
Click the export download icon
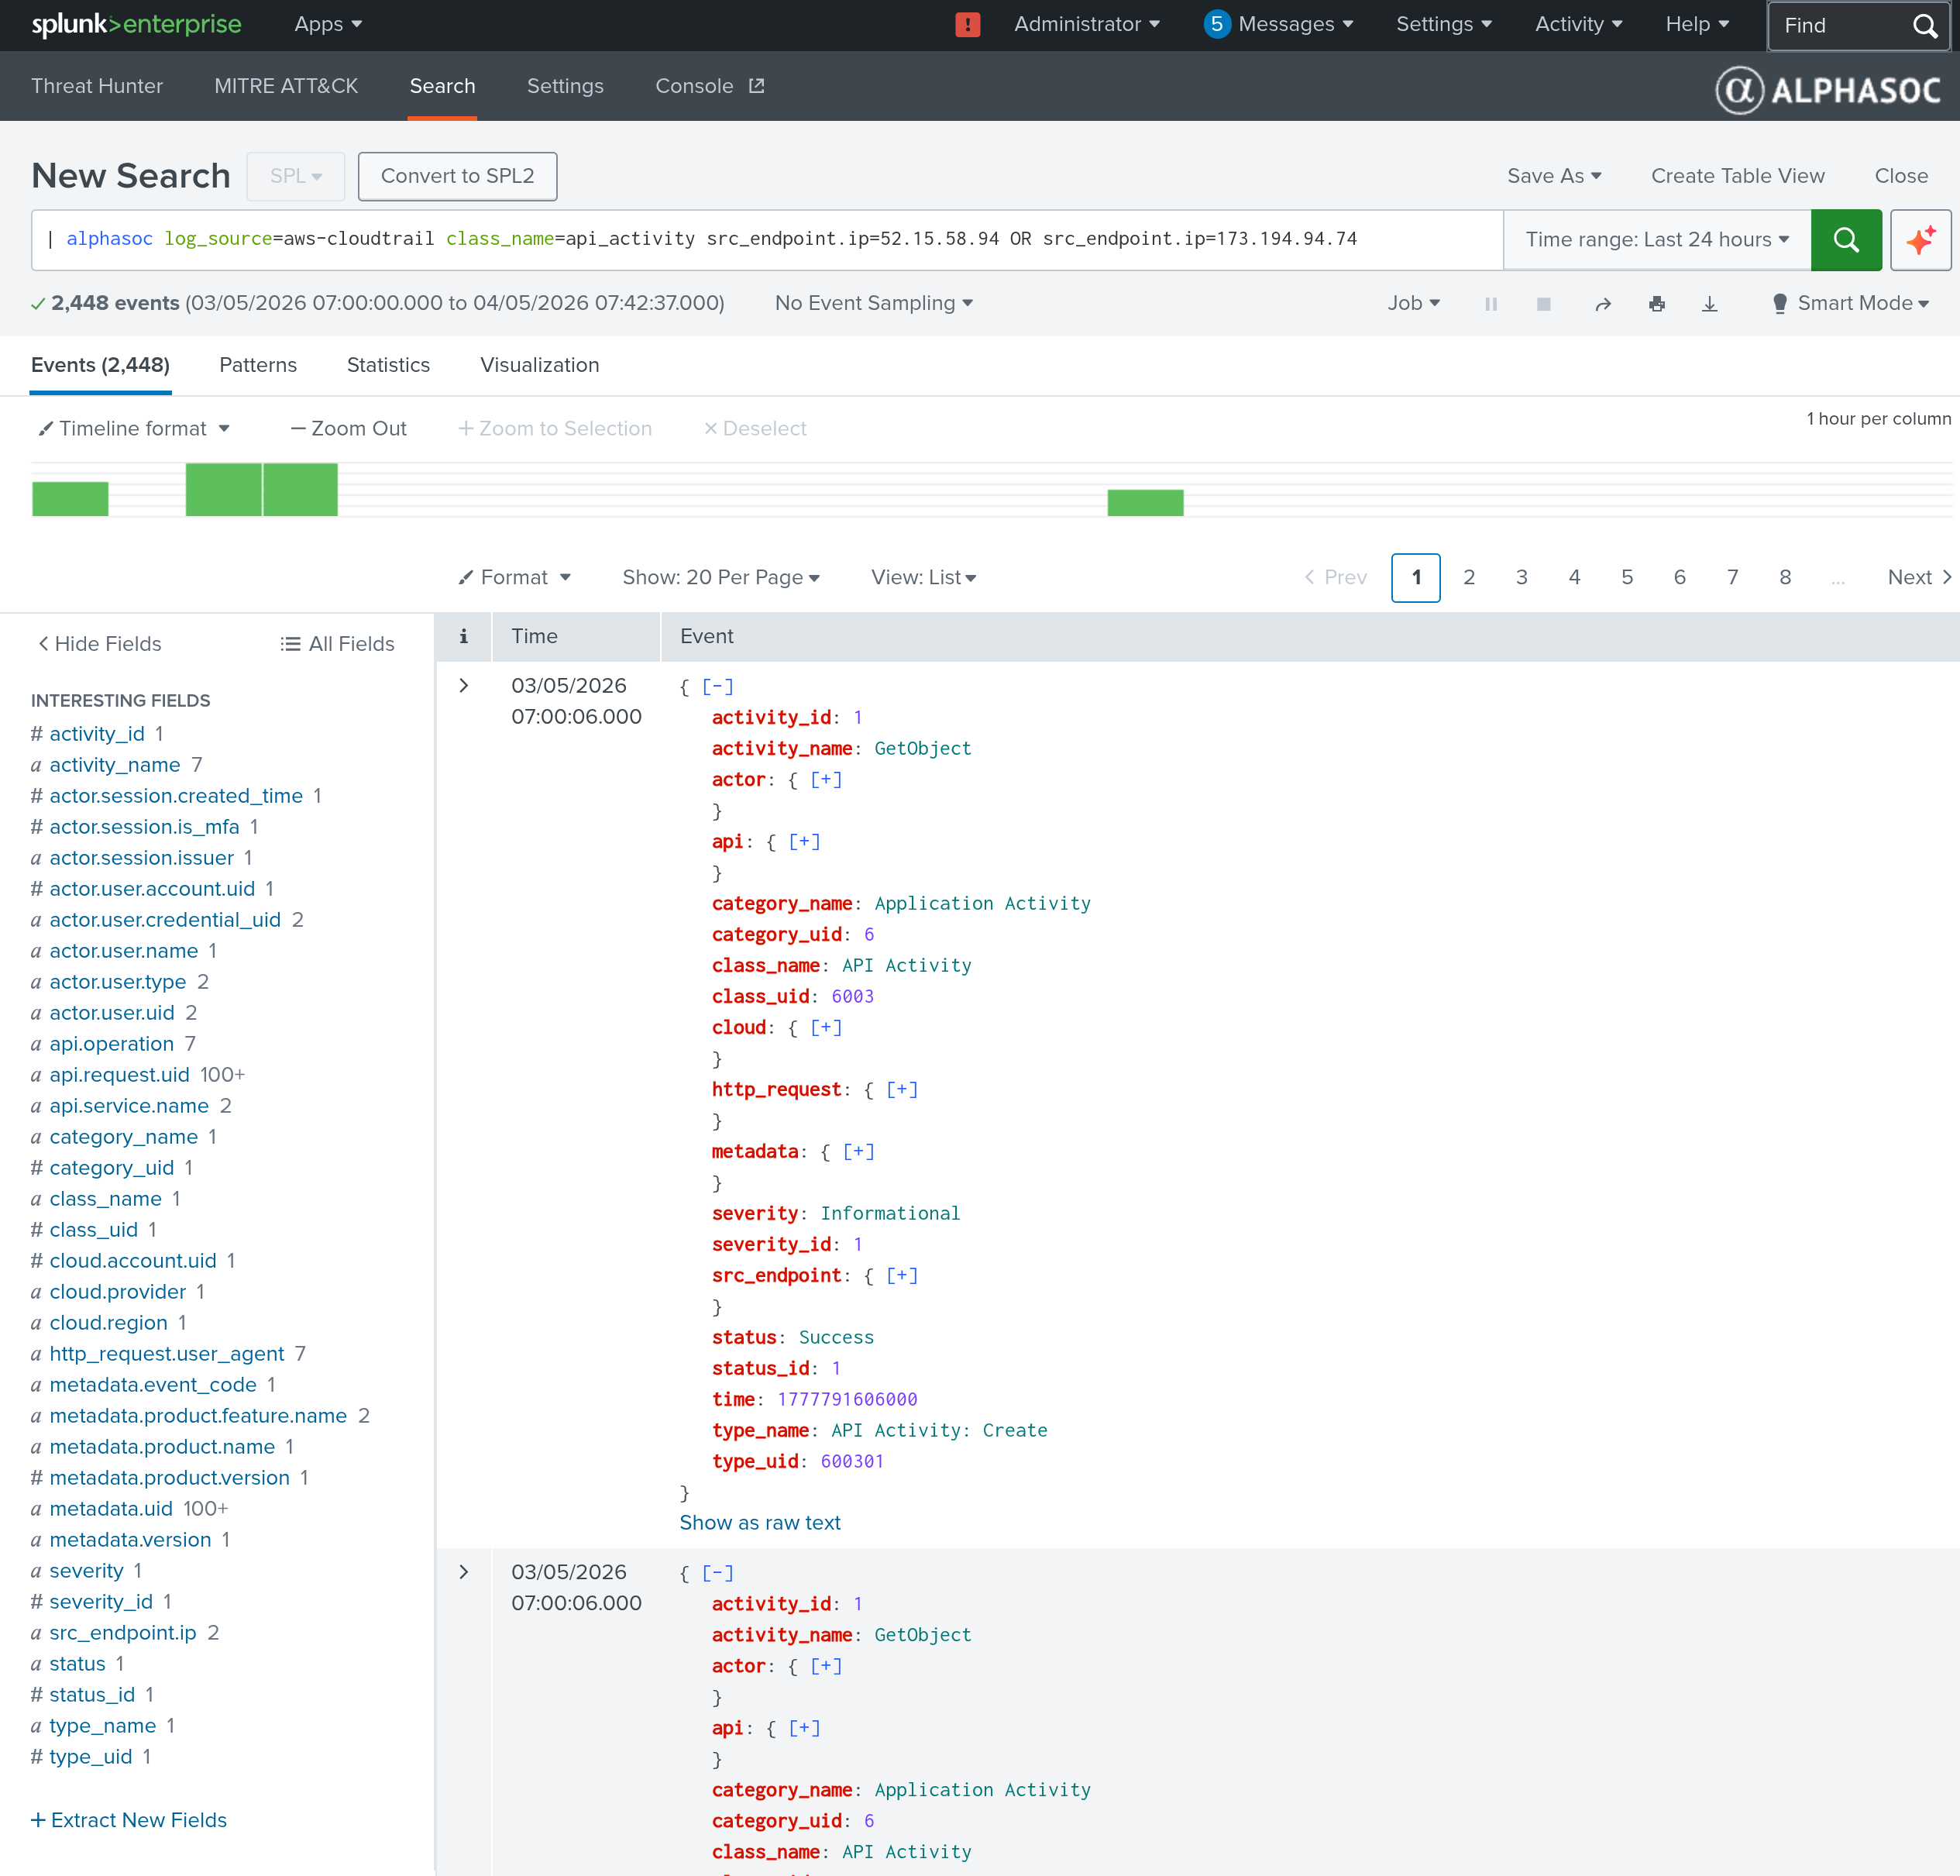(1710, 304)
